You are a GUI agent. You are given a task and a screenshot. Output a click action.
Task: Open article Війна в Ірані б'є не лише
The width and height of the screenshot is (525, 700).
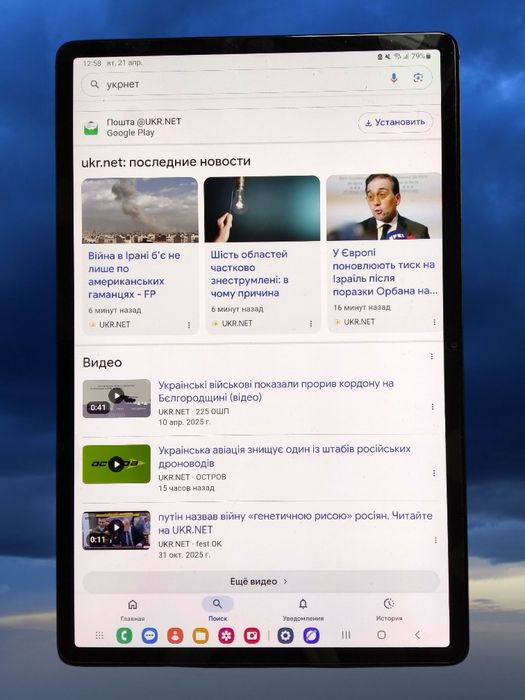click(x=134, y=275)
